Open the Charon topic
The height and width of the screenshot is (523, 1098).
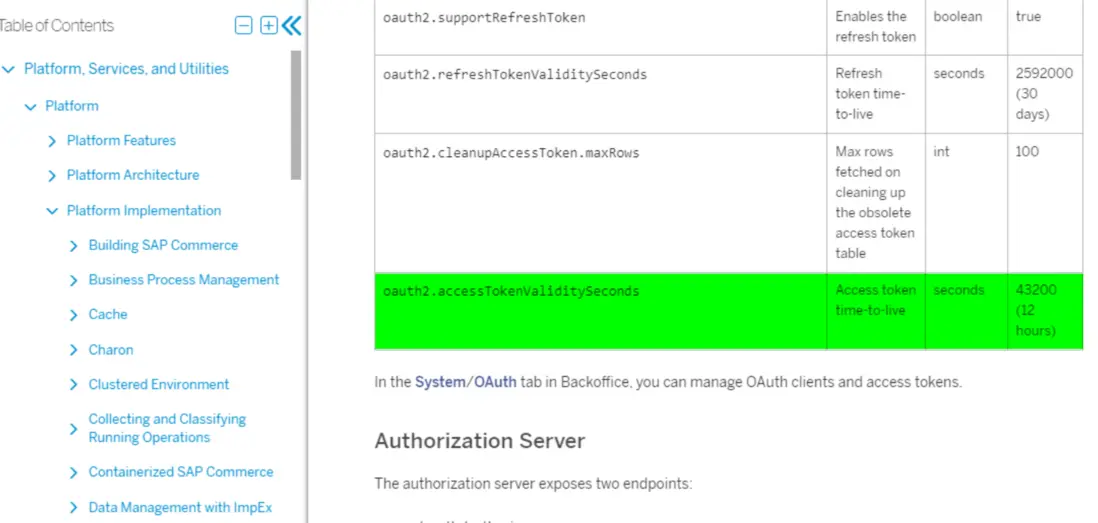pyautogui.click(x=110, y=350)
